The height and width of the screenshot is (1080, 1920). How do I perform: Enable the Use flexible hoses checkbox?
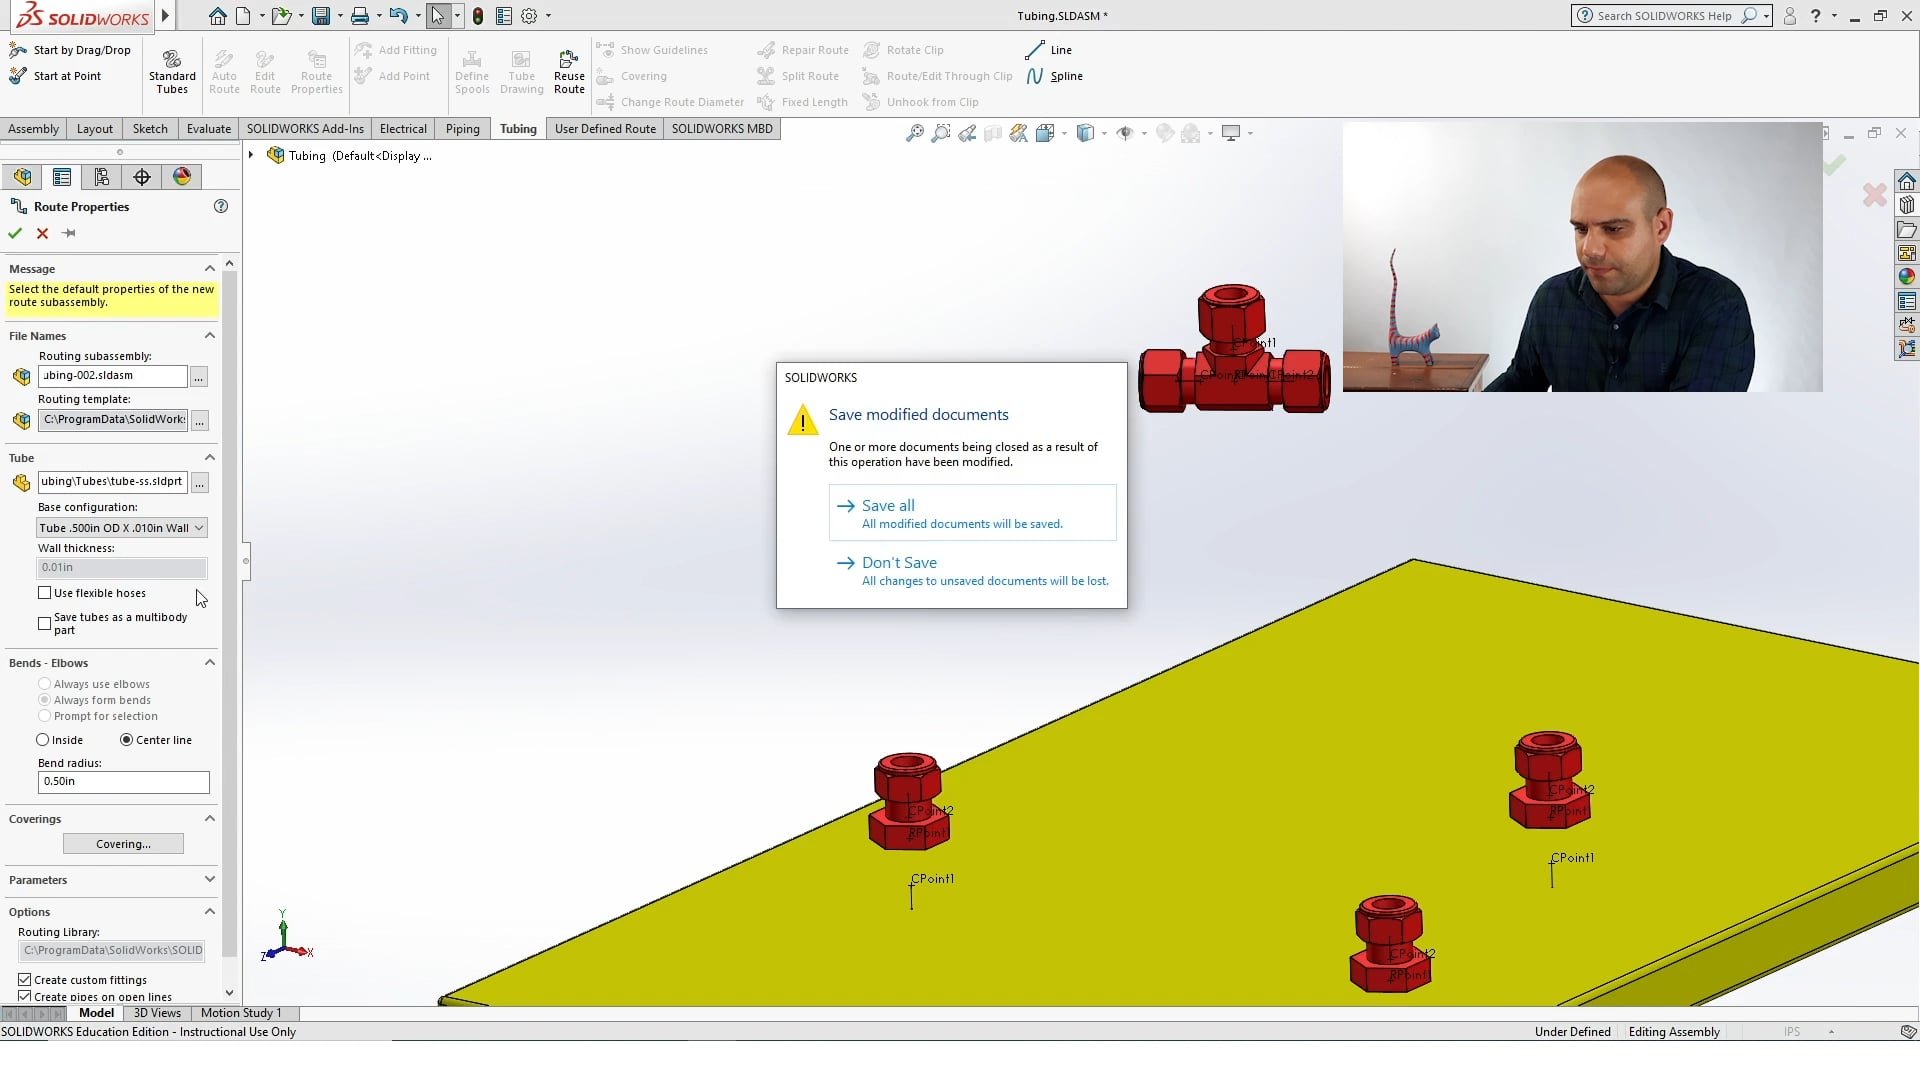click(x=44, y=592)
